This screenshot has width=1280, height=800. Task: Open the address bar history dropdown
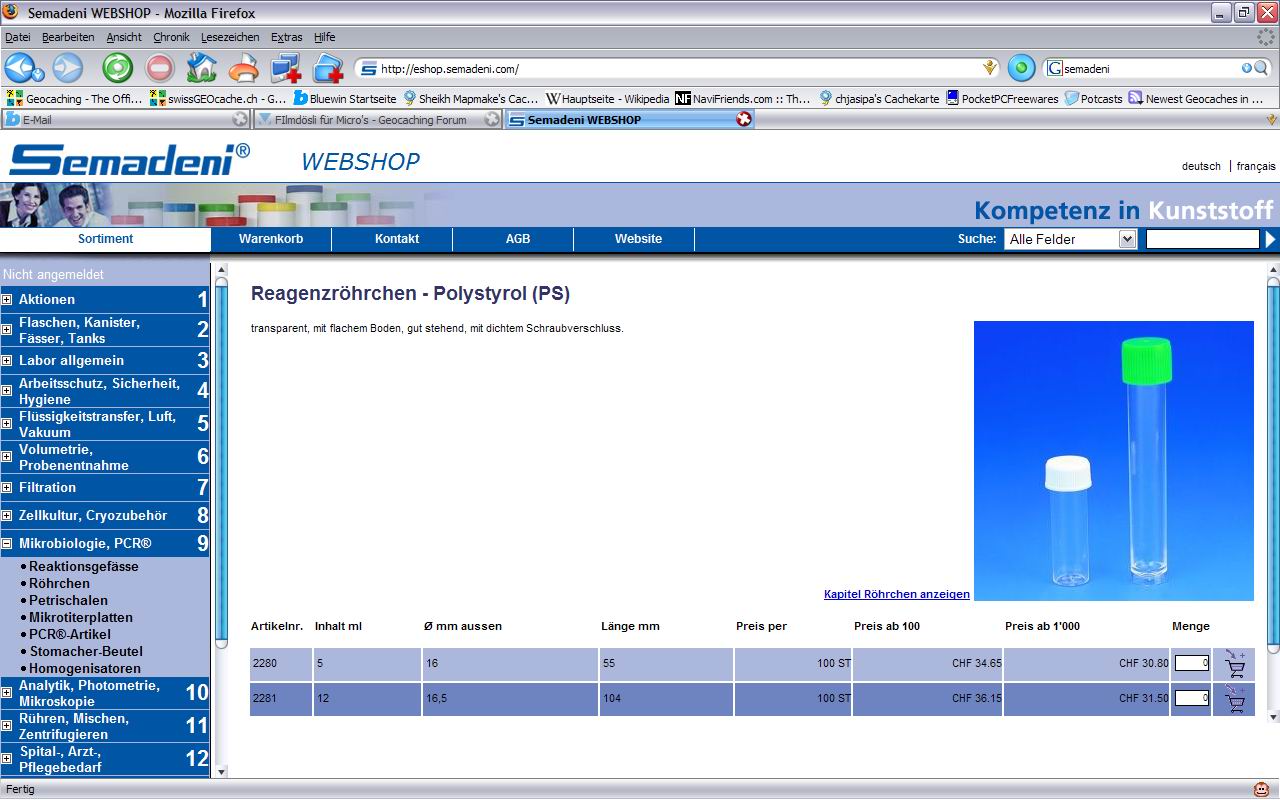[x=990, y=68]
